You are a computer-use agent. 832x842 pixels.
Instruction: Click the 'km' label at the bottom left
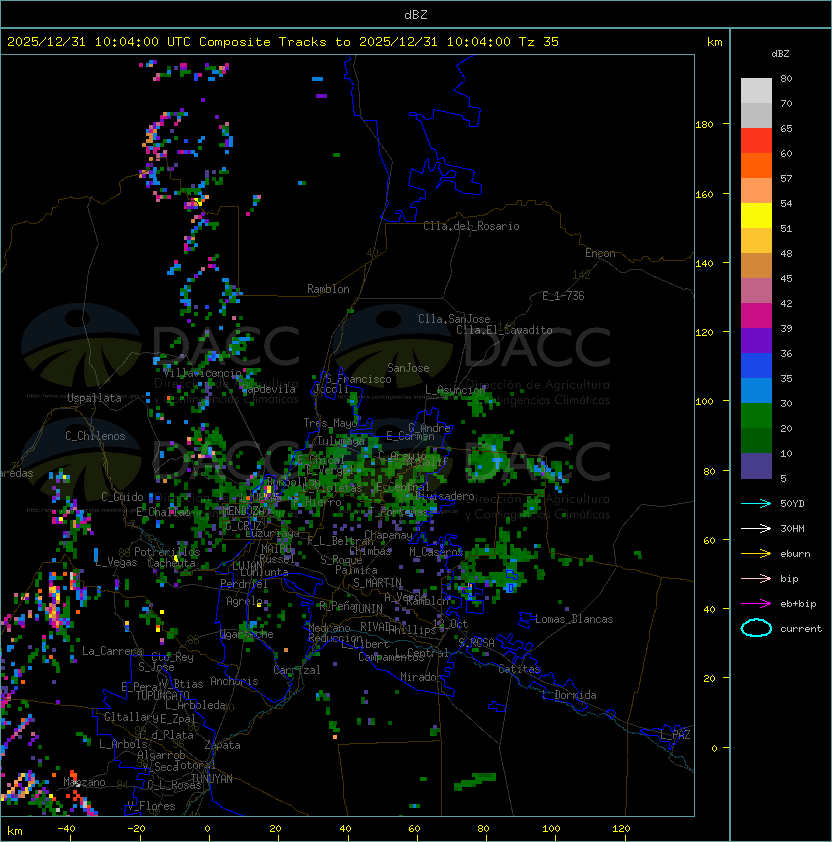pos(15,831)
